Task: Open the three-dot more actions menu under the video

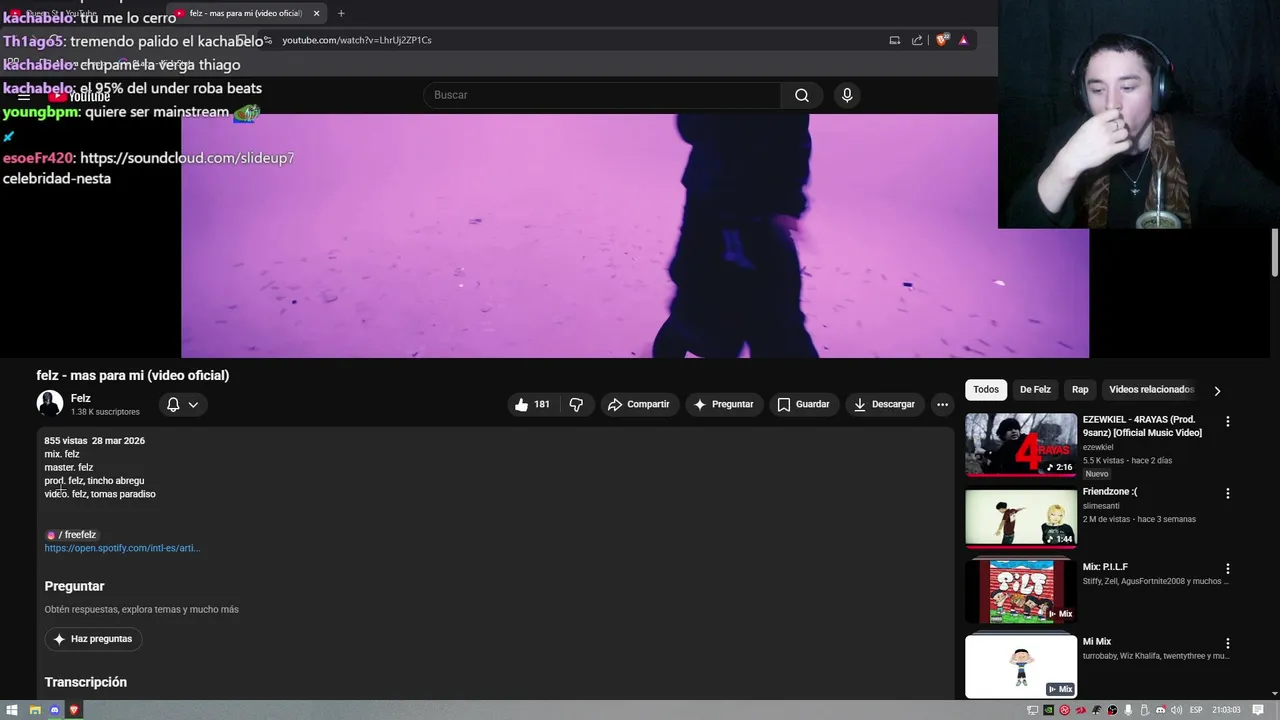Action: pos(942,404)
